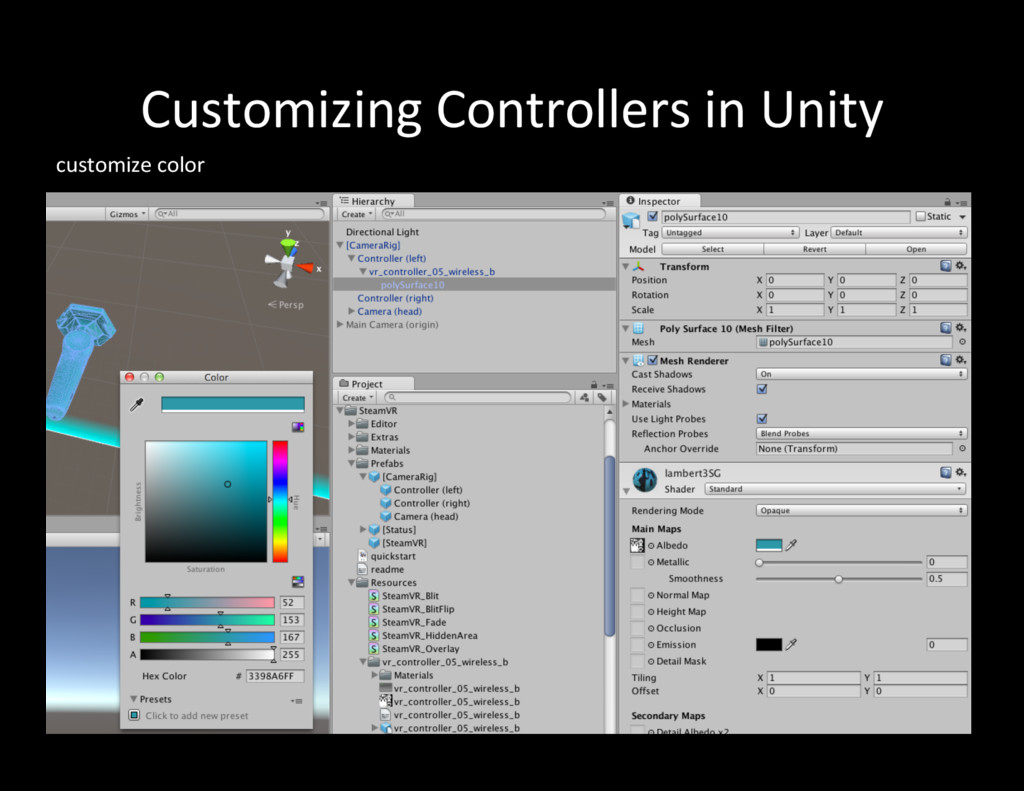Toggle Use Light Probes checkbox
Screen dimensions: 1024x791
761,419
